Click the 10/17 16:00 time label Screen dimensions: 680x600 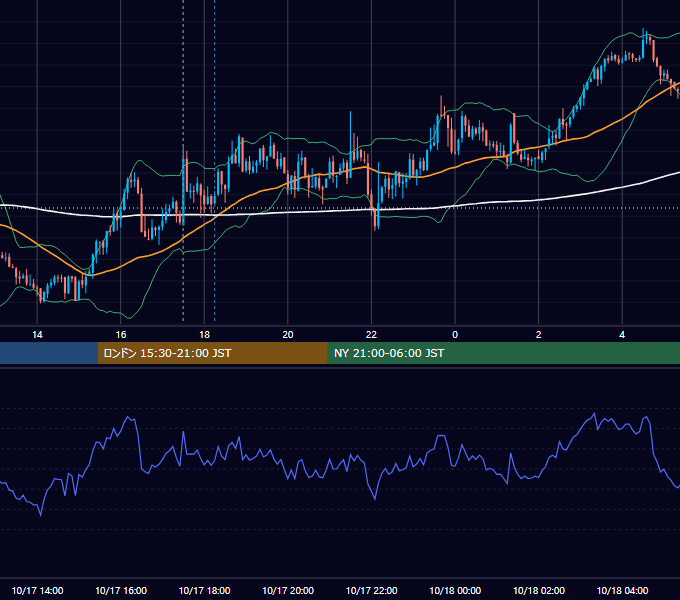(121, 590)
